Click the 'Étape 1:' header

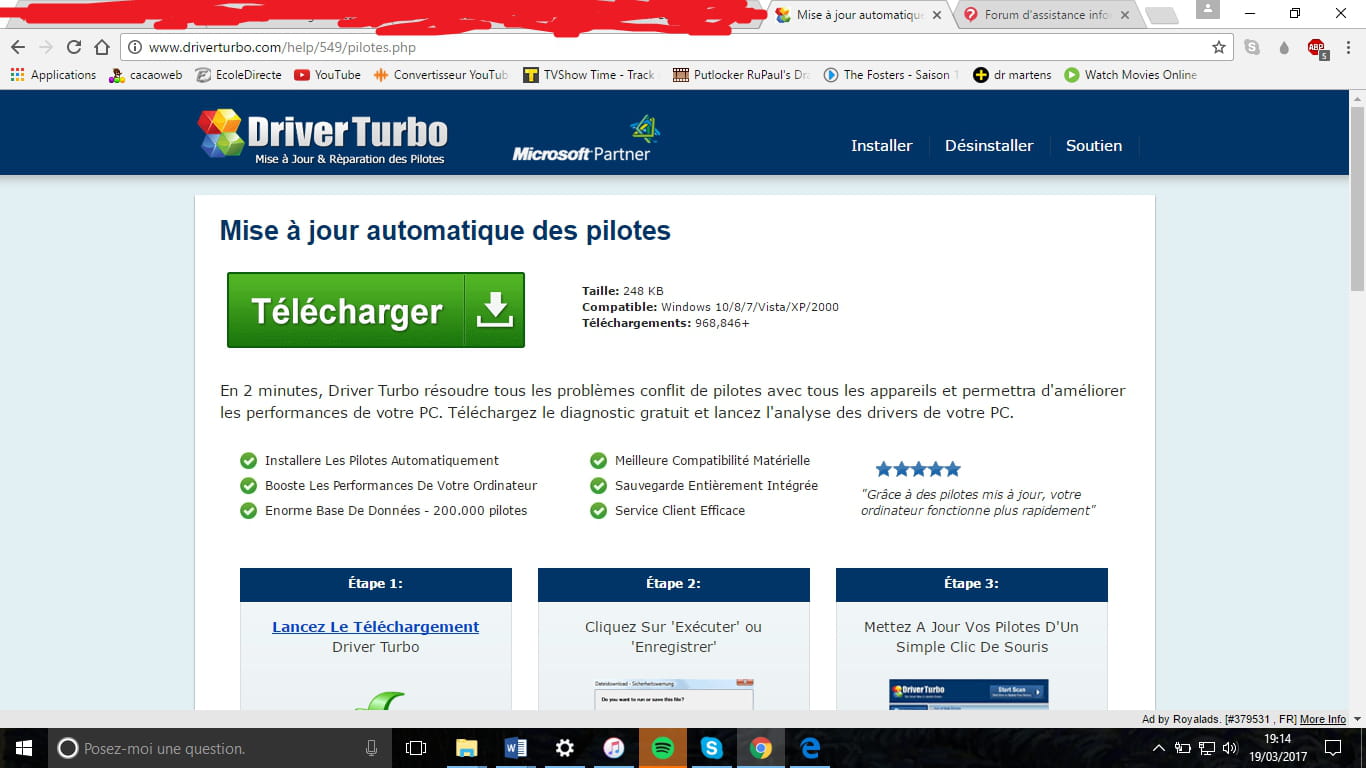coord(376,584)
